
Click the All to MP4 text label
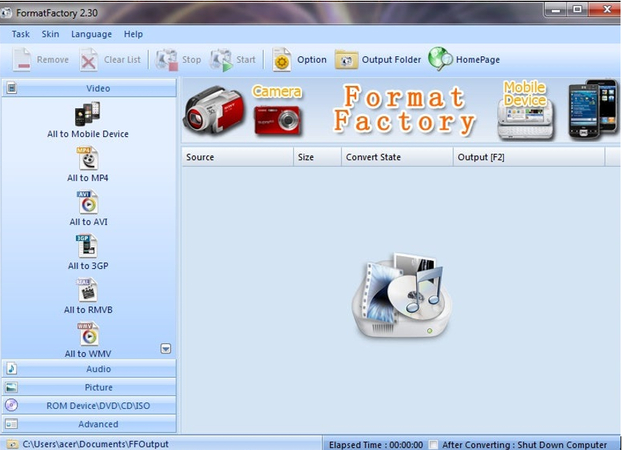[88, 178]
